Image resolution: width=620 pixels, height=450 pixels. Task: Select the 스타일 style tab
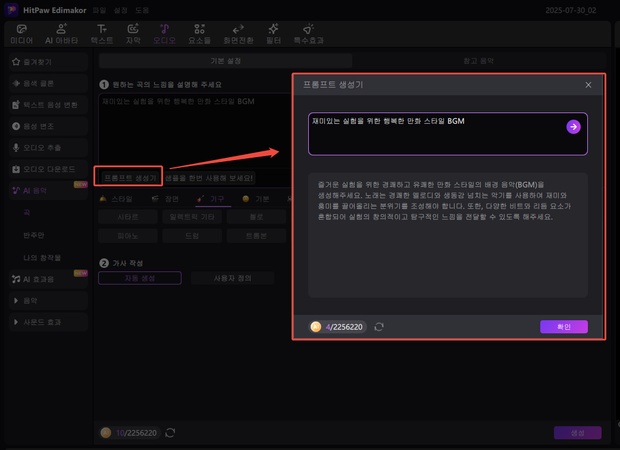(x=117, y=199)
